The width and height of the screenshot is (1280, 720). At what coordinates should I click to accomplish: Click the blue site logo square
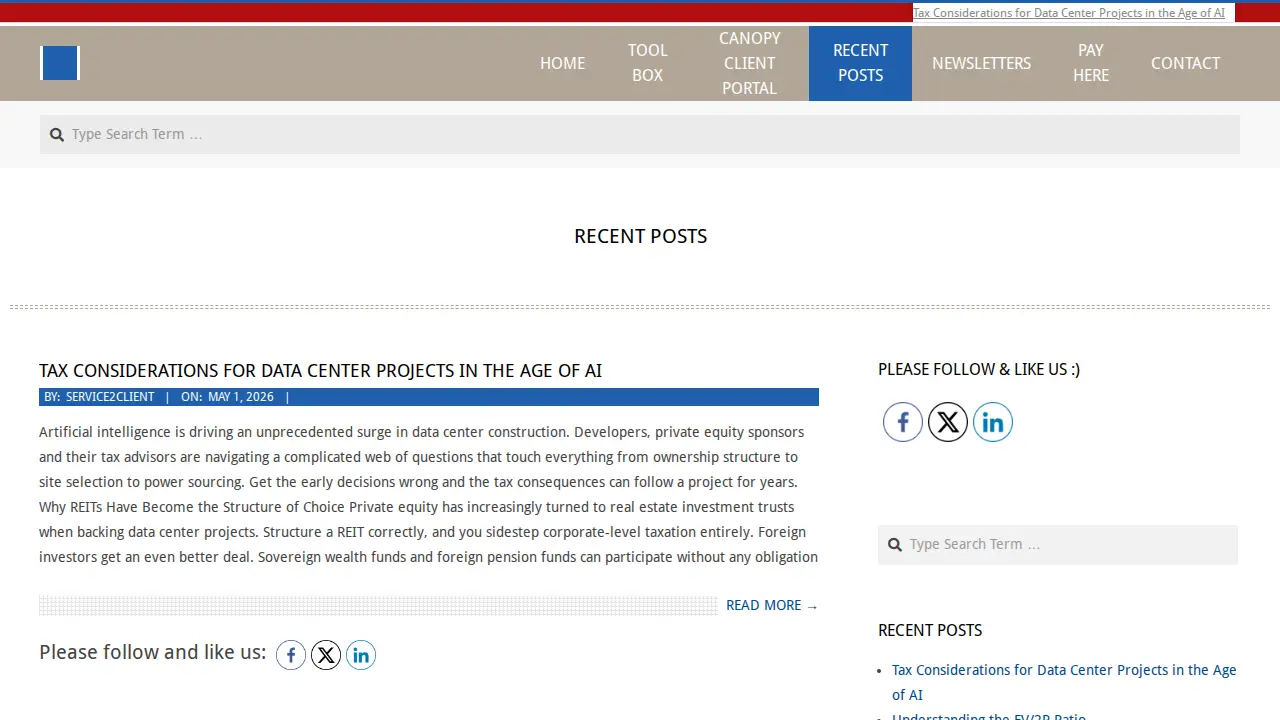[x=59, y=63]
